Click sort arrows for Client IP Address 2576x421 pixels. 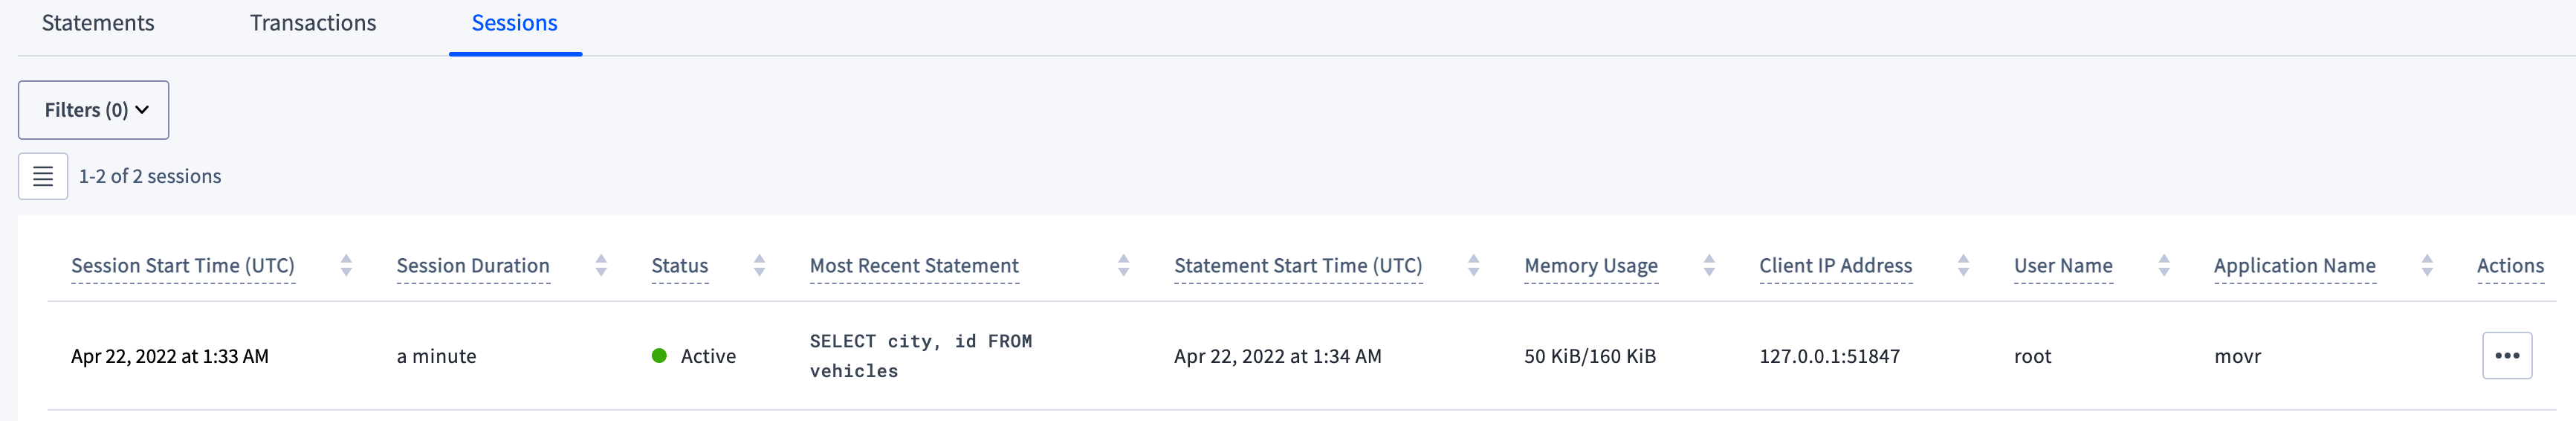1963,265
